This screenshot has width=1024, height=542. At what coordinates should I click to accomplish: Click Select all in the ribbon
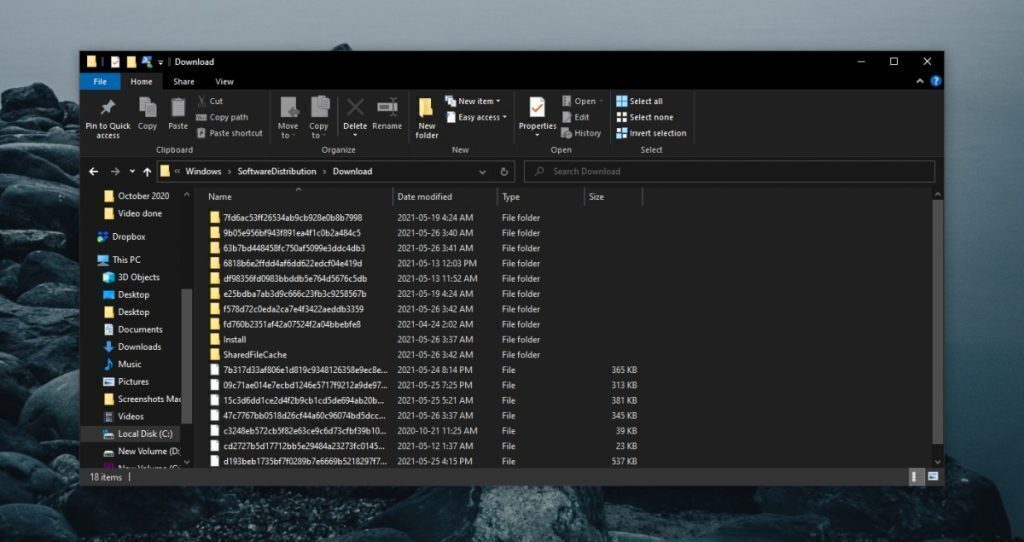pyautogui.click(x=645, y=101)
